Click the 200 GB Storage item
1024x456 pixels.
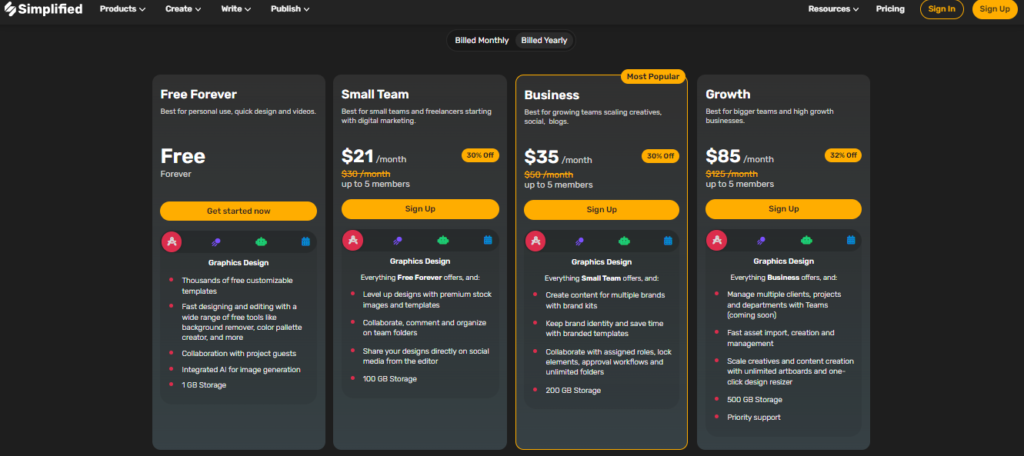pos(573,390)
